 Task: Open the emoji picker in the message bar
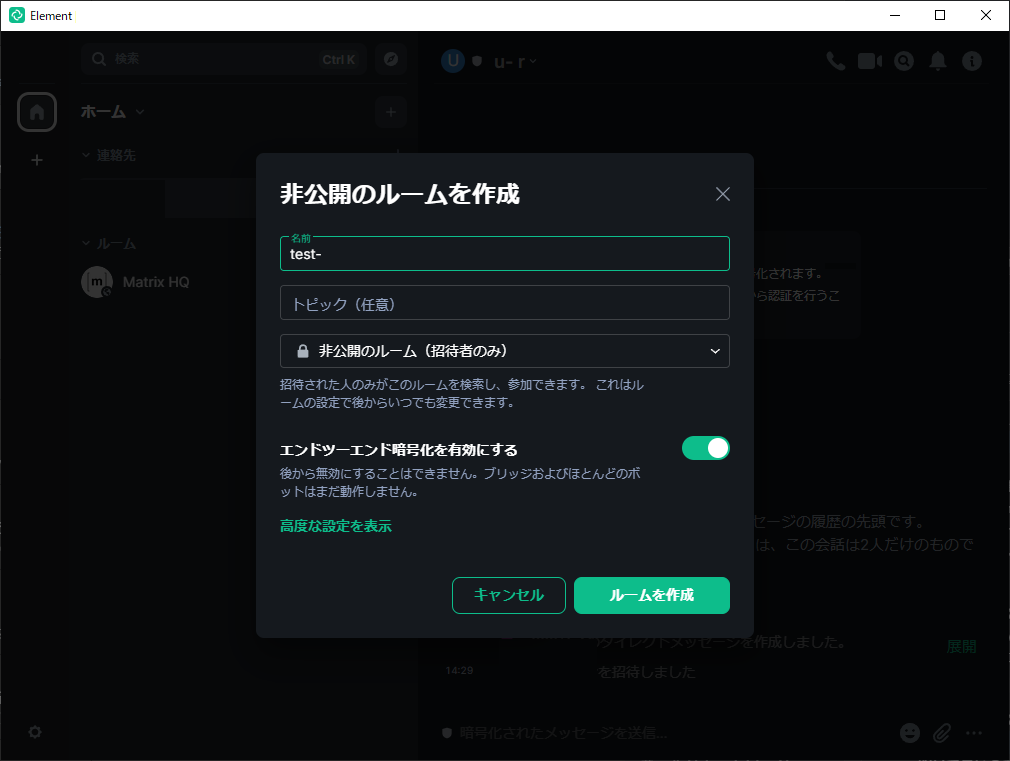(909, 732)
